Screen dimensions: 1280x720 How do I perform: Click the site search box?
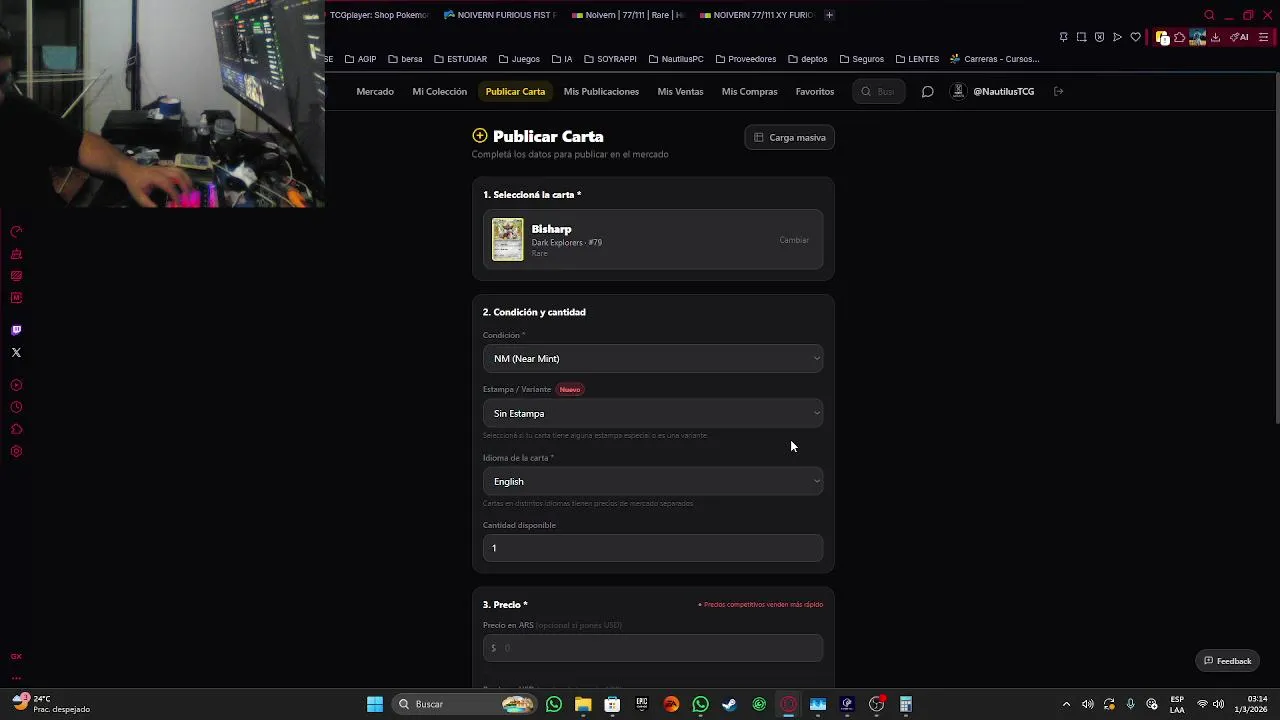pyautogui.click(x=879, y=92)
